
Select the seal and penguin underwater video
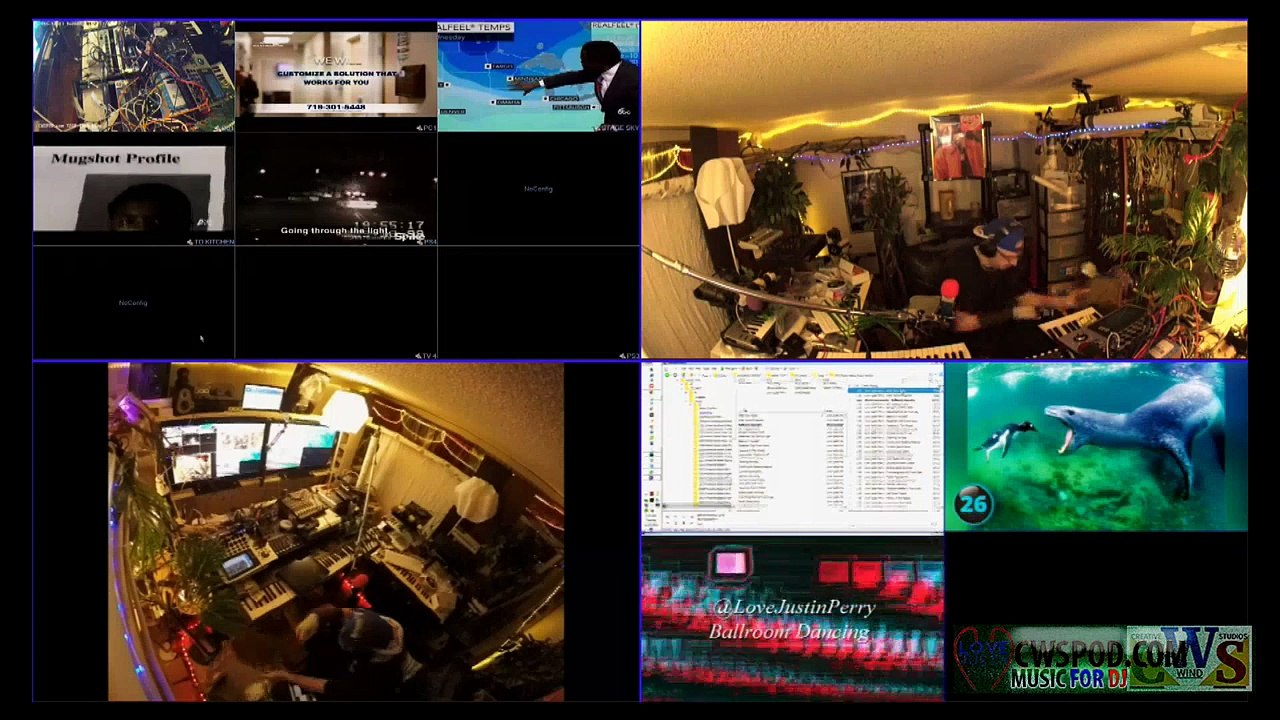tap(1096, 447)
